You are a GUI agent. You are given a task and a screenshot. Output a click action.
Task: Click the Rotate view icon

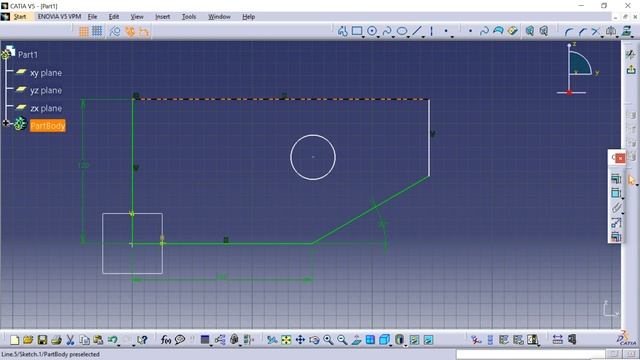(314, 340)
